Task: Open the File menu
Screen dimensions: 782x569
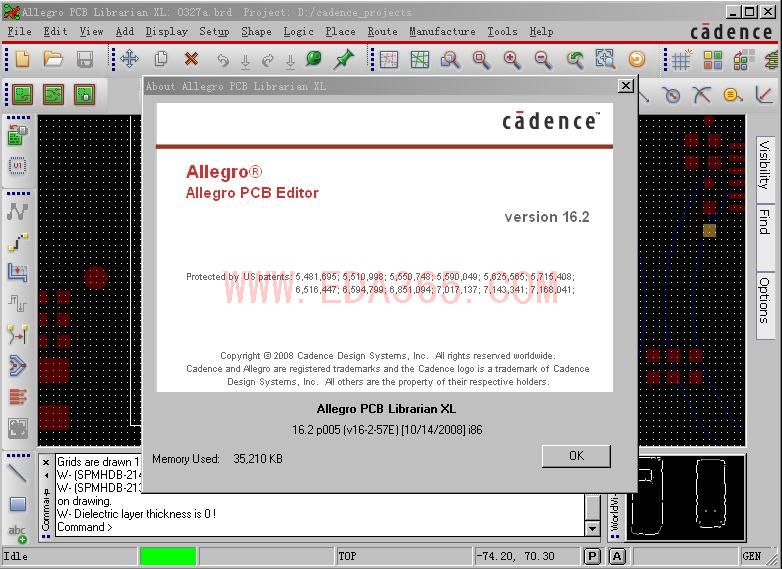Action: (x=19, y=31)
